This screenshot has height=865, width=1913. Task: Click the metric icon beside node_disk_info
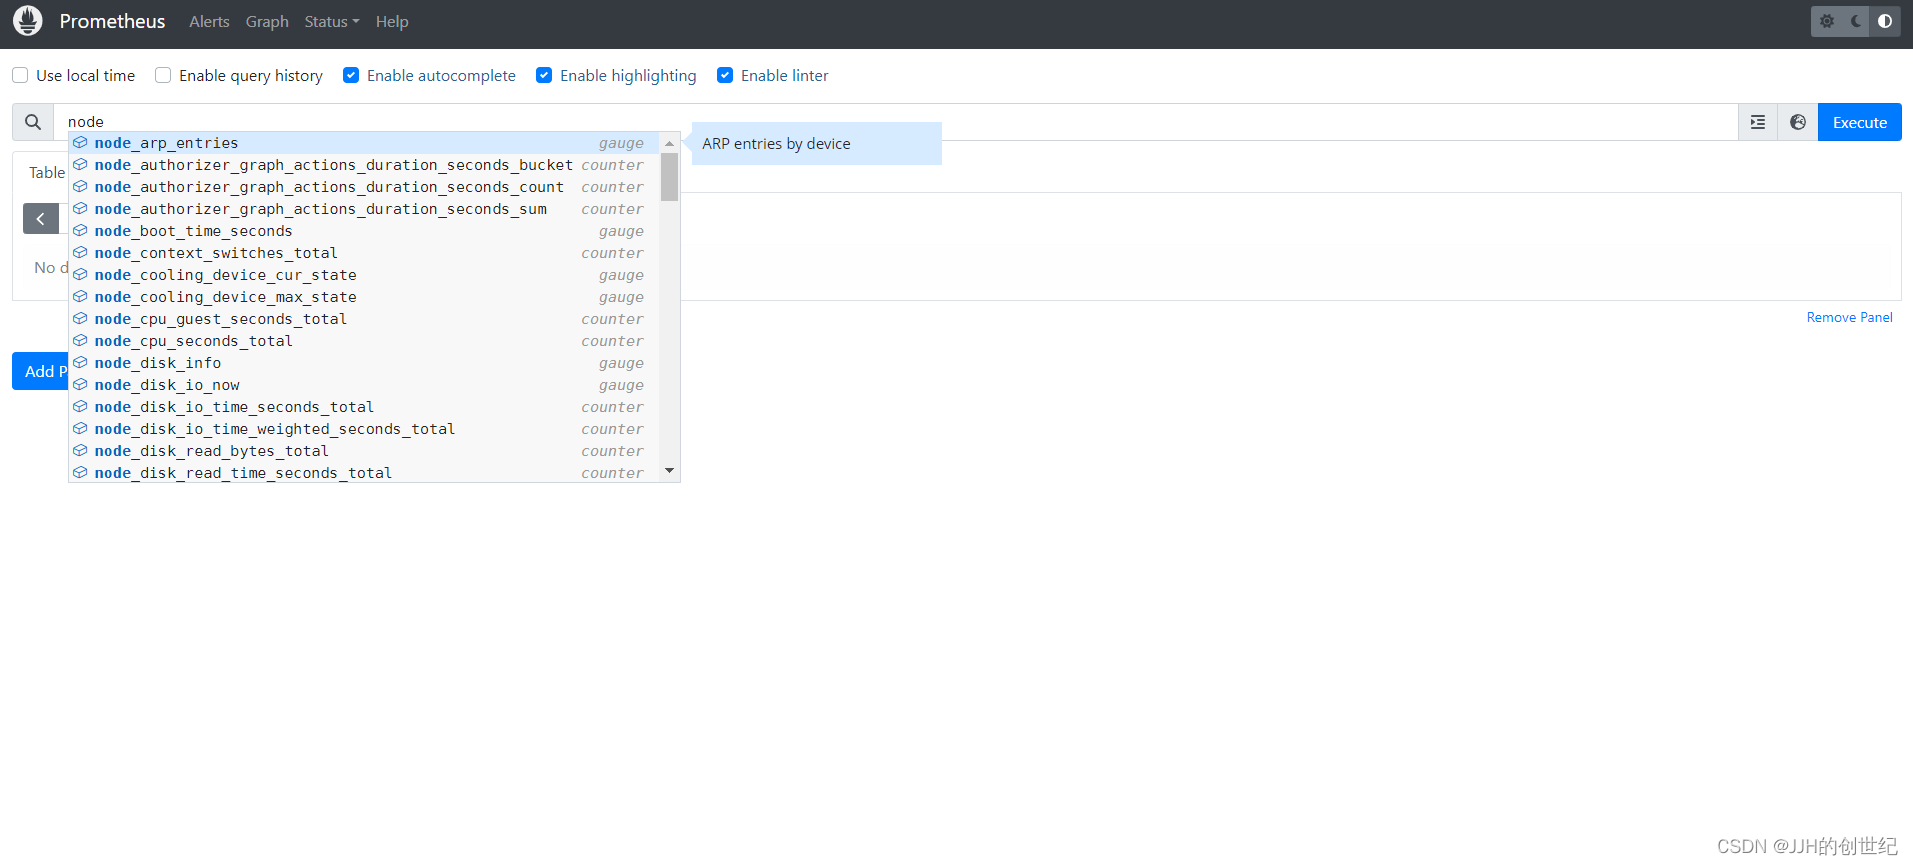click(x=80, y=363)
